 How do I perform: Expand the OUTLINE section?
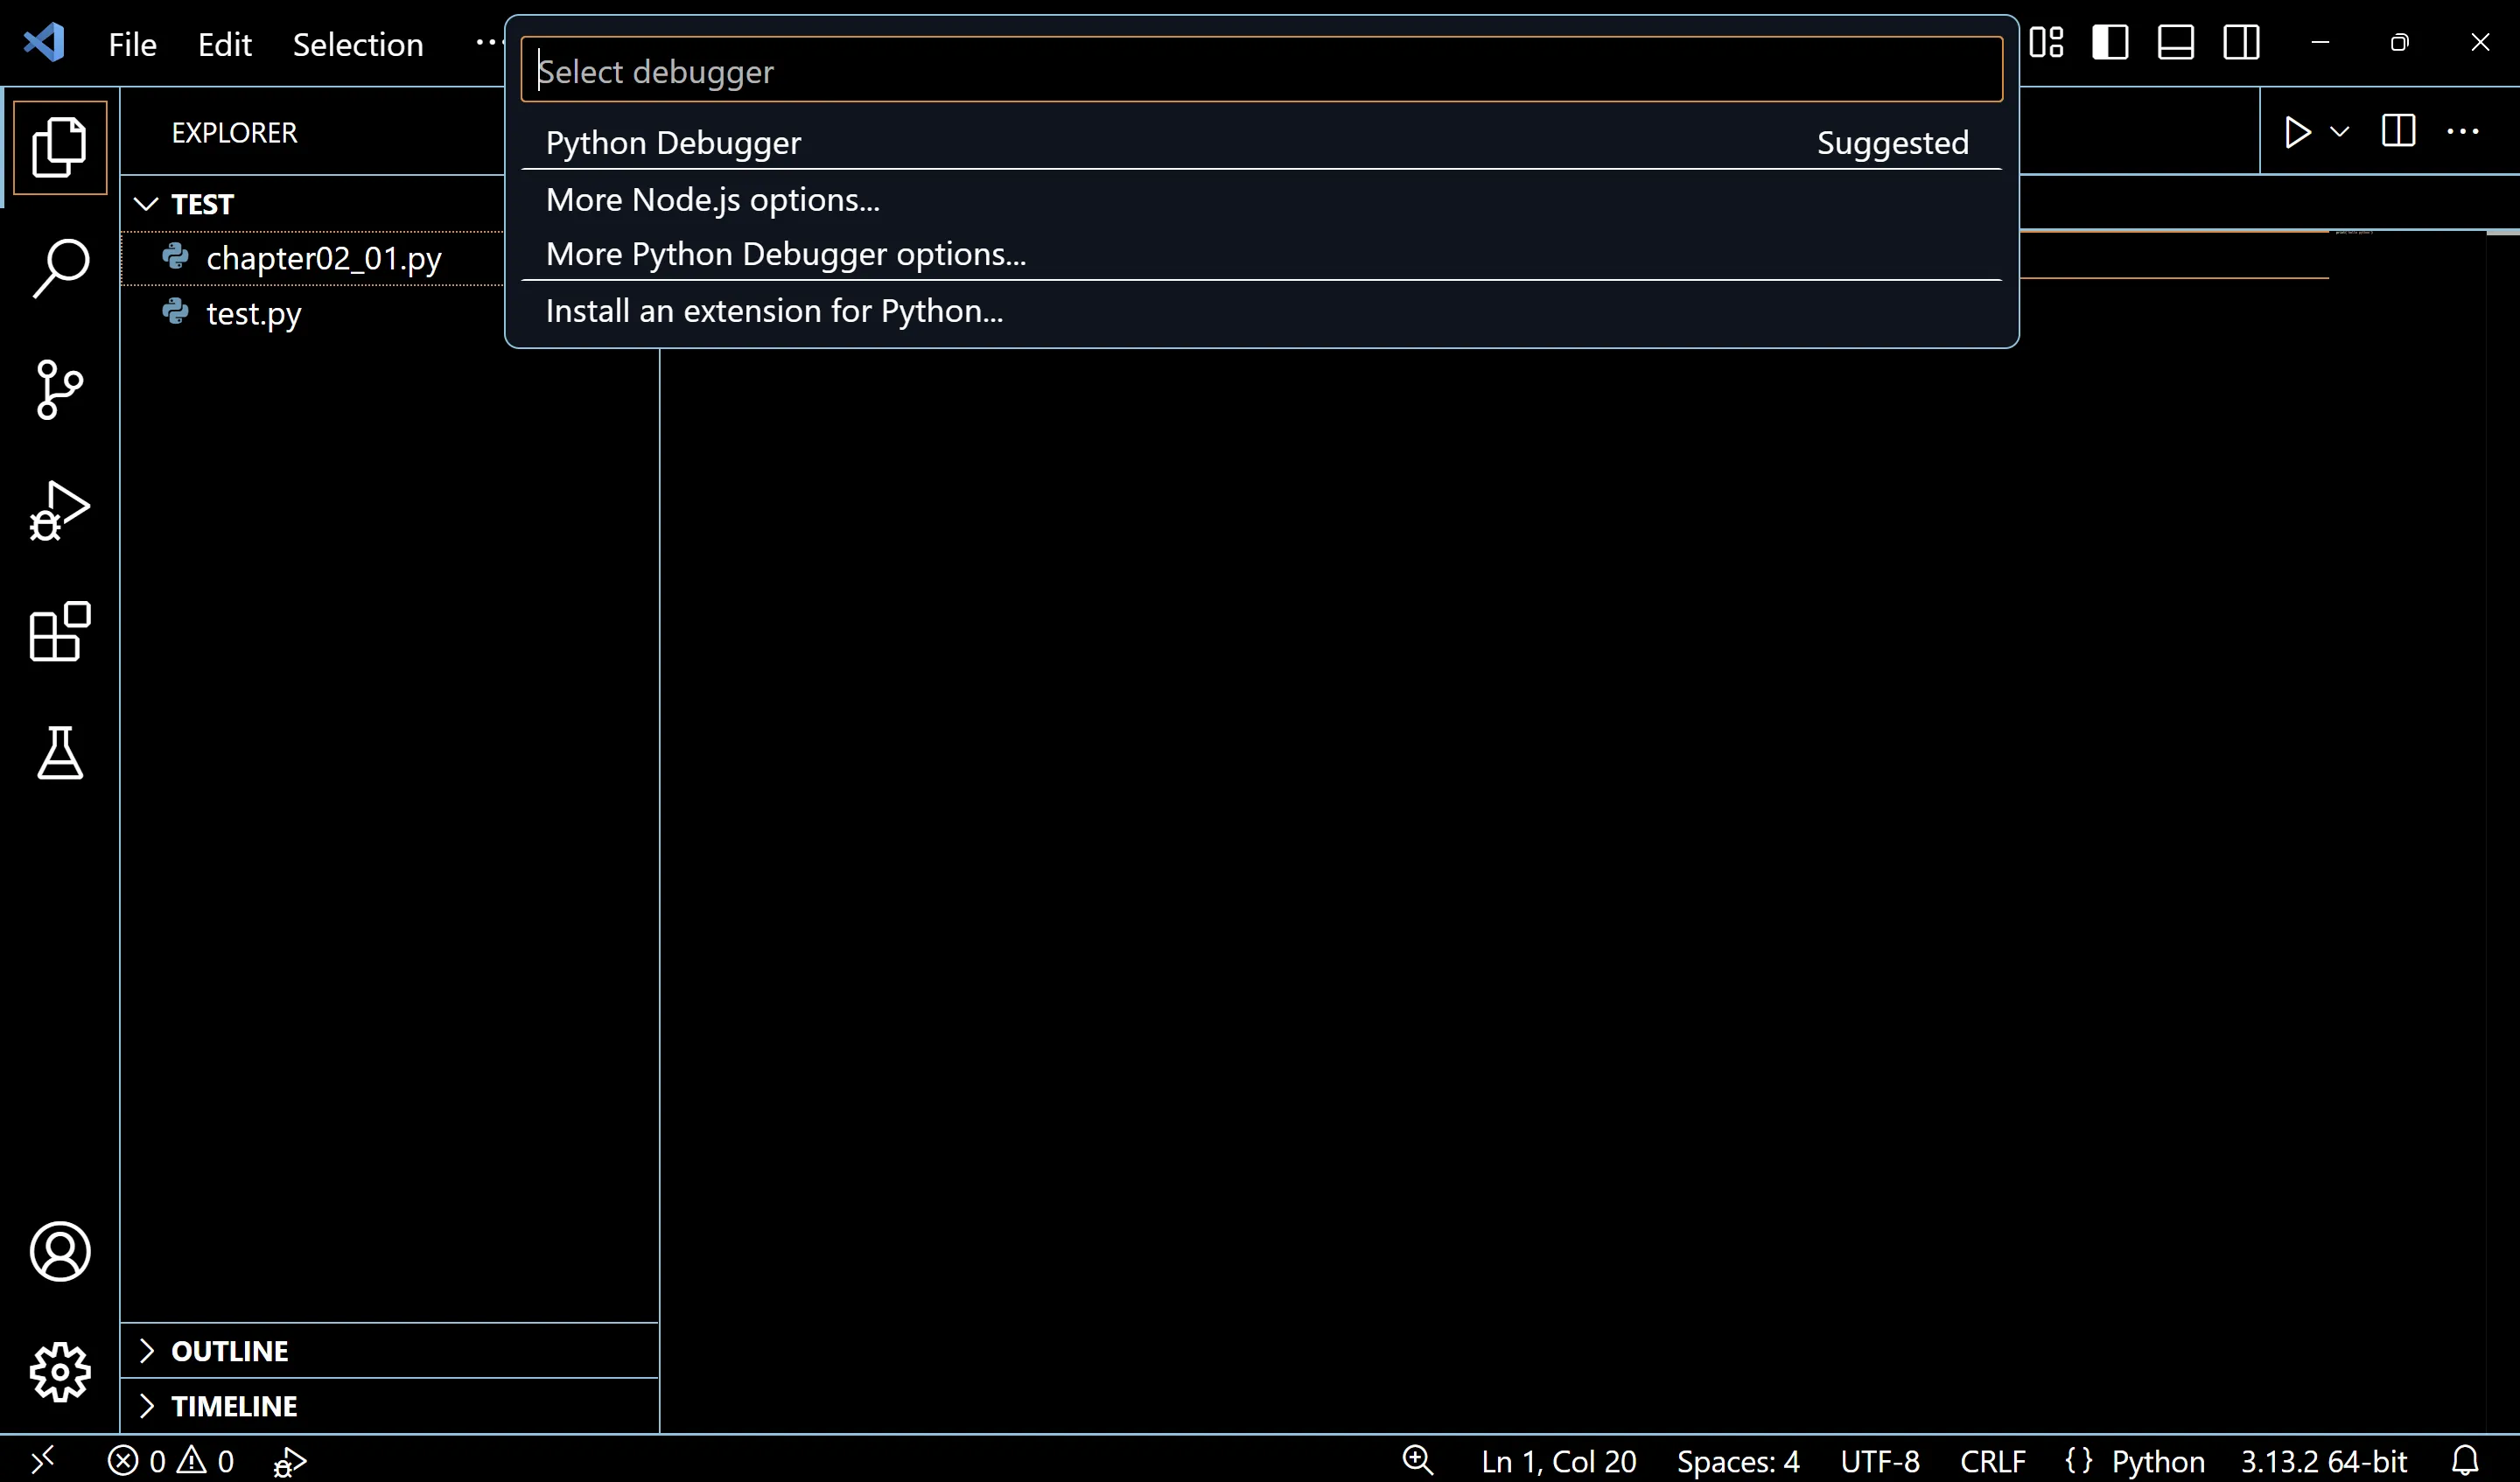click(390, 1351)
